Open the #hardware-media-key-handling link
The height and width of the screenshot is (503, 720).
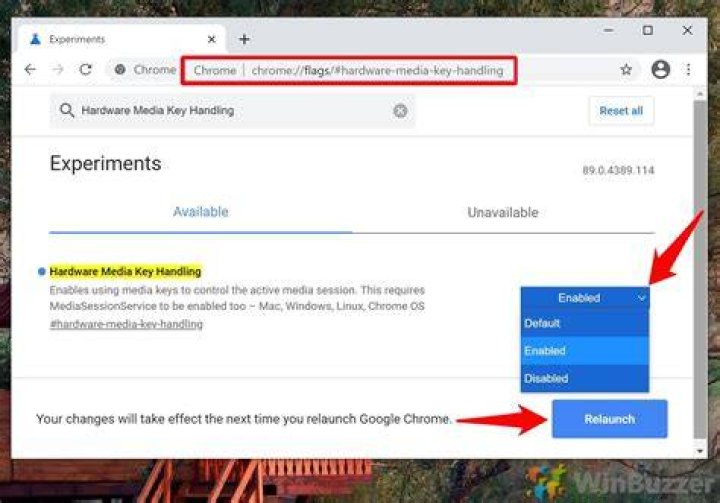126,324
